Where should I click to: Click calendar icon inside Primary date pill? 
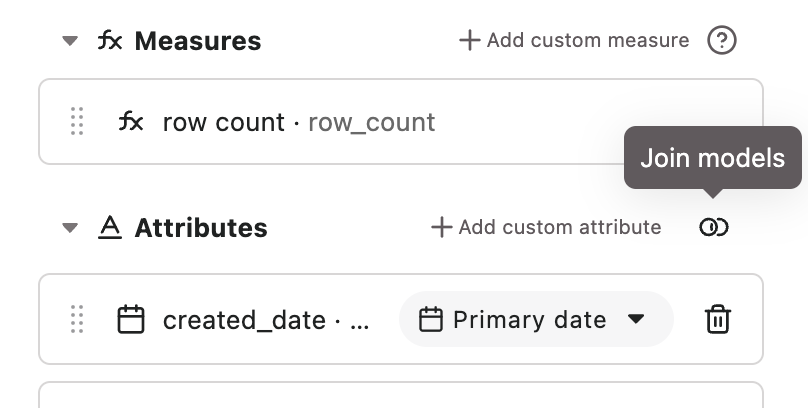pyautogui.click(x=431, y=319)
